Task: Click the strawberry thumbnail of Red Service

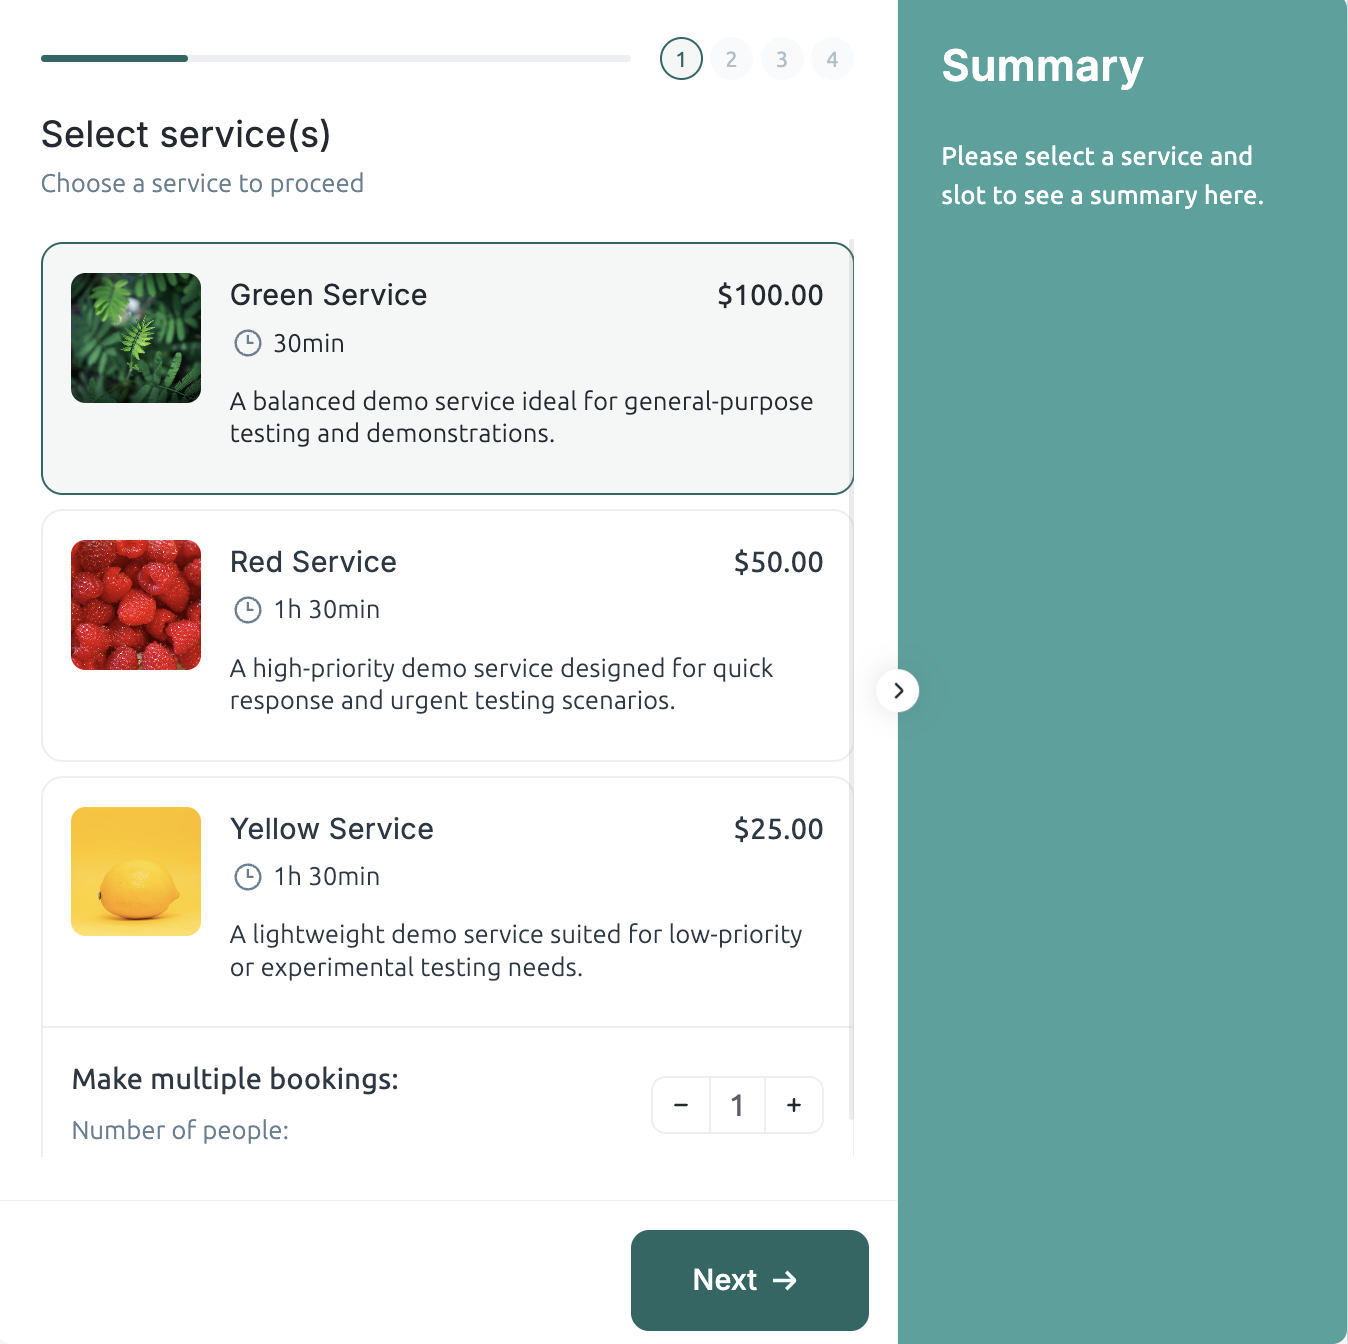Action: tap(135, 604)
